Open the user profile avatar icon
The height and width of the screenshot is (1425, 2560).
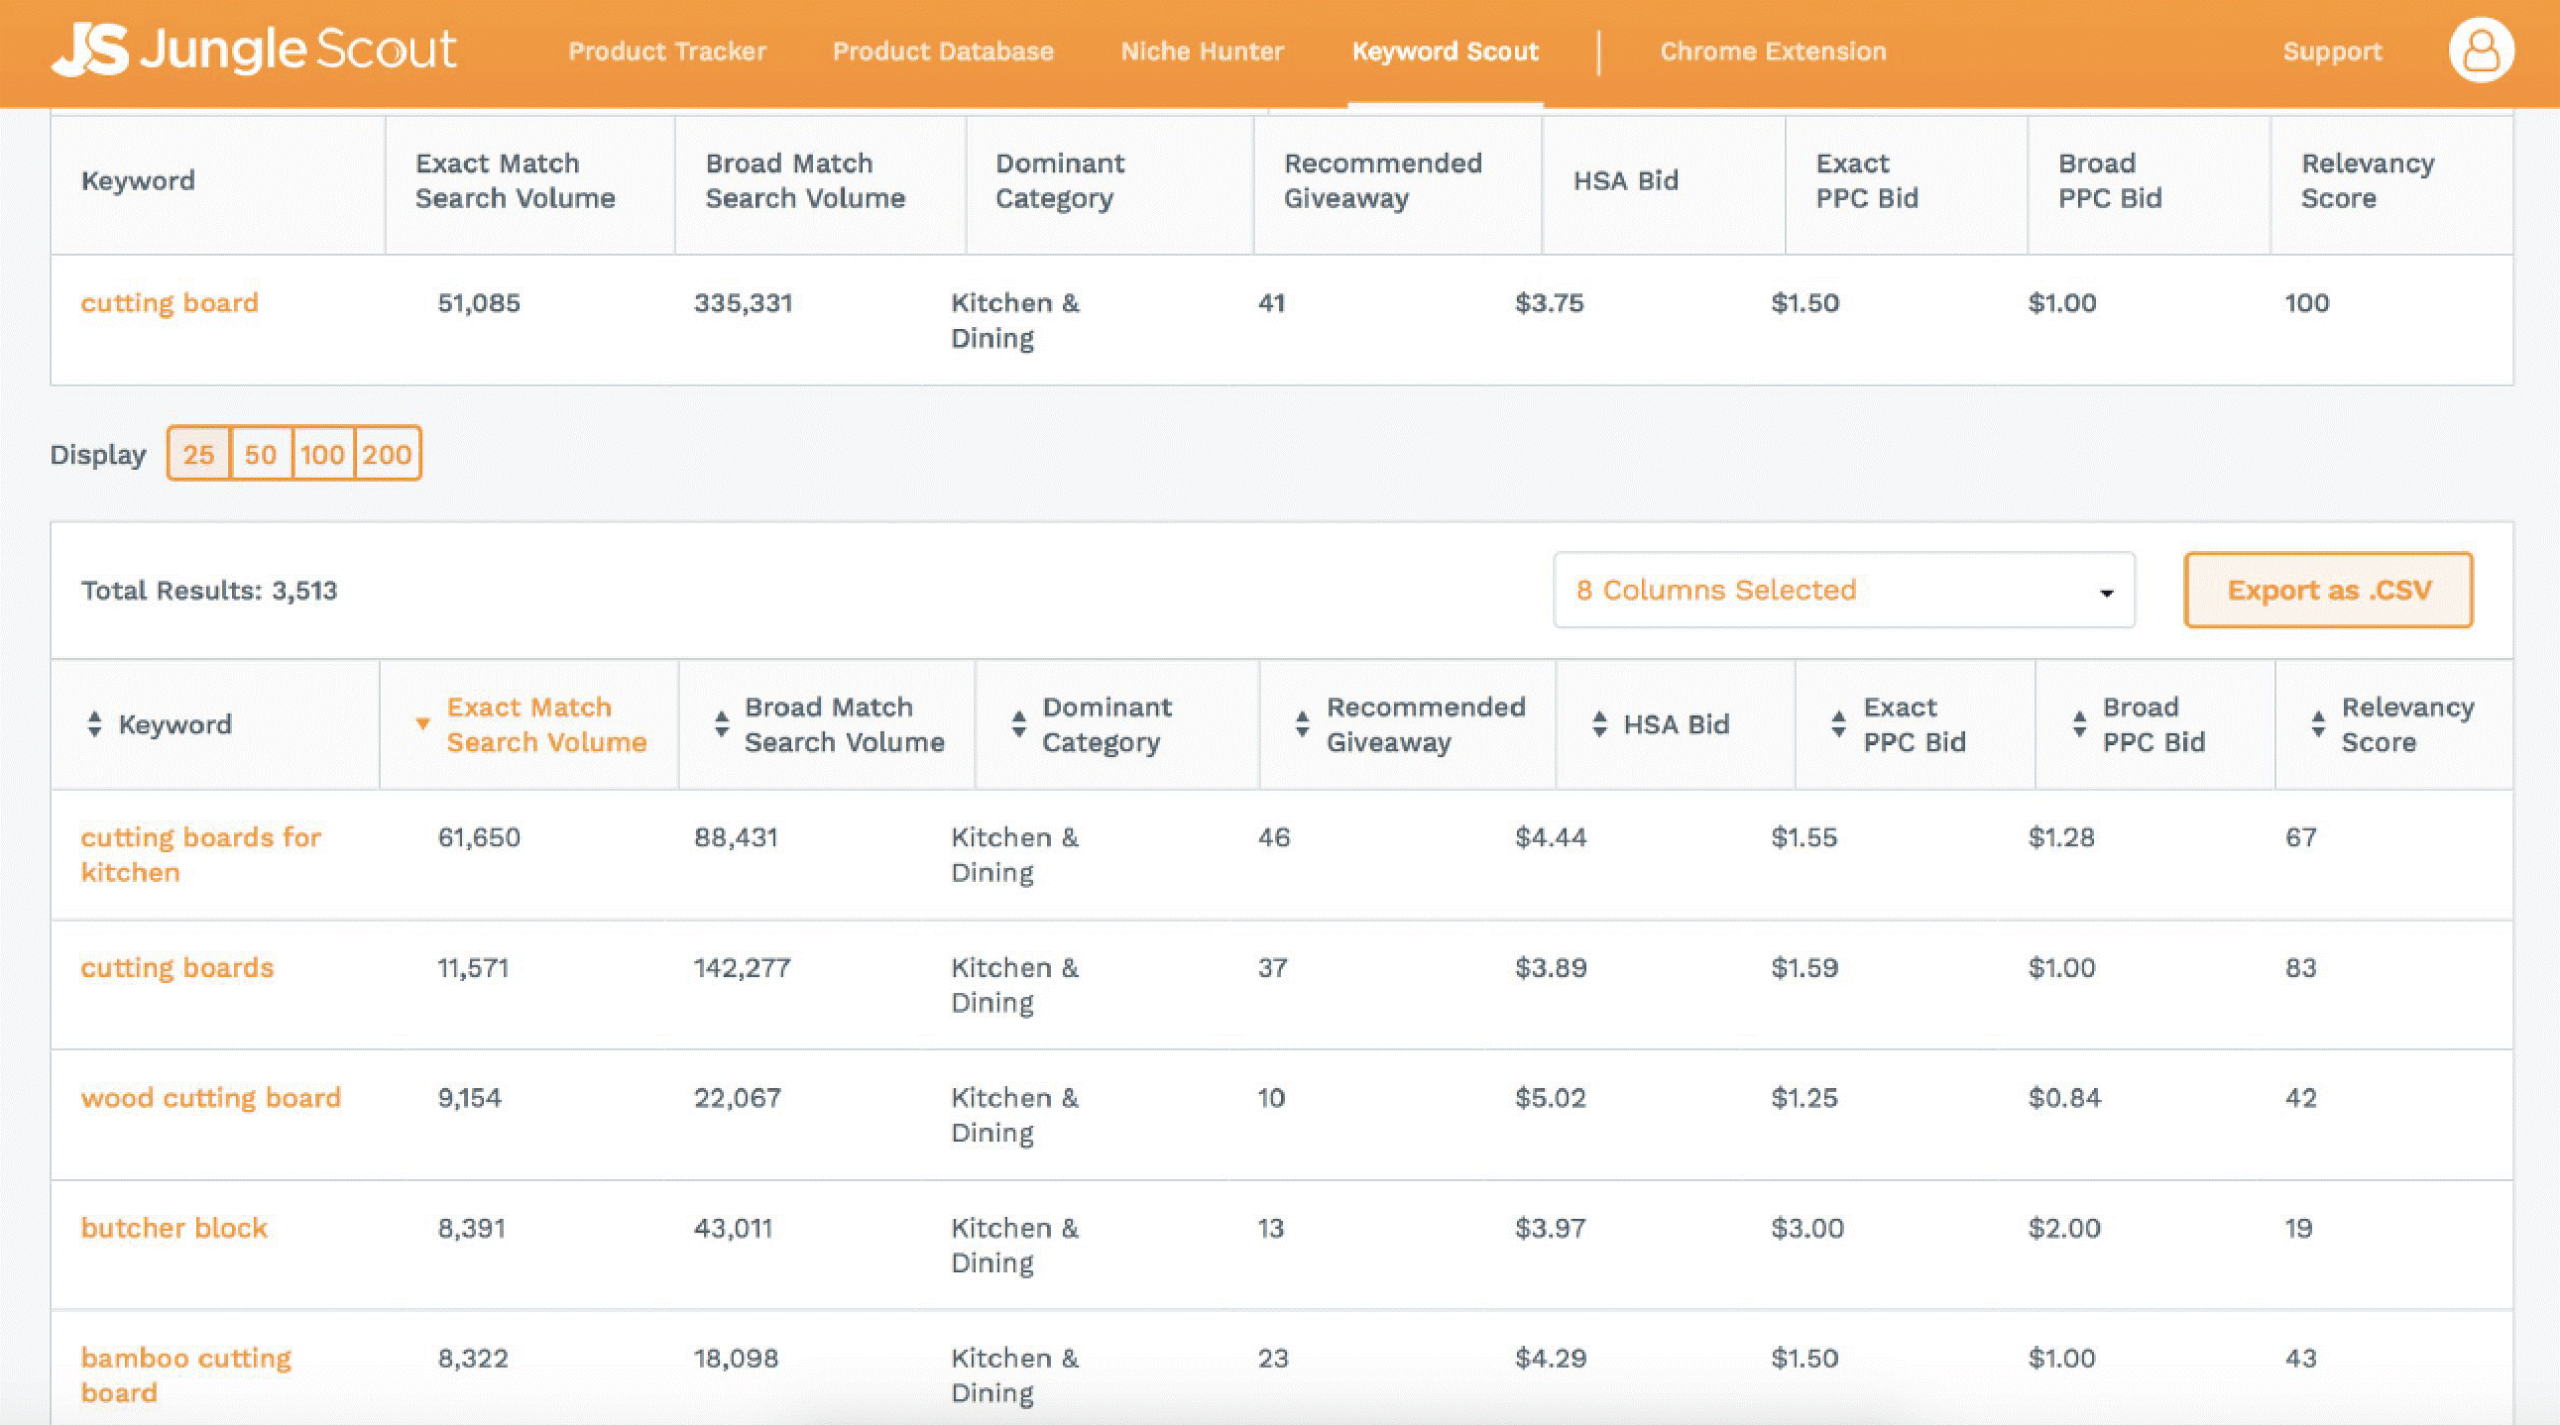coord(2479,50)
